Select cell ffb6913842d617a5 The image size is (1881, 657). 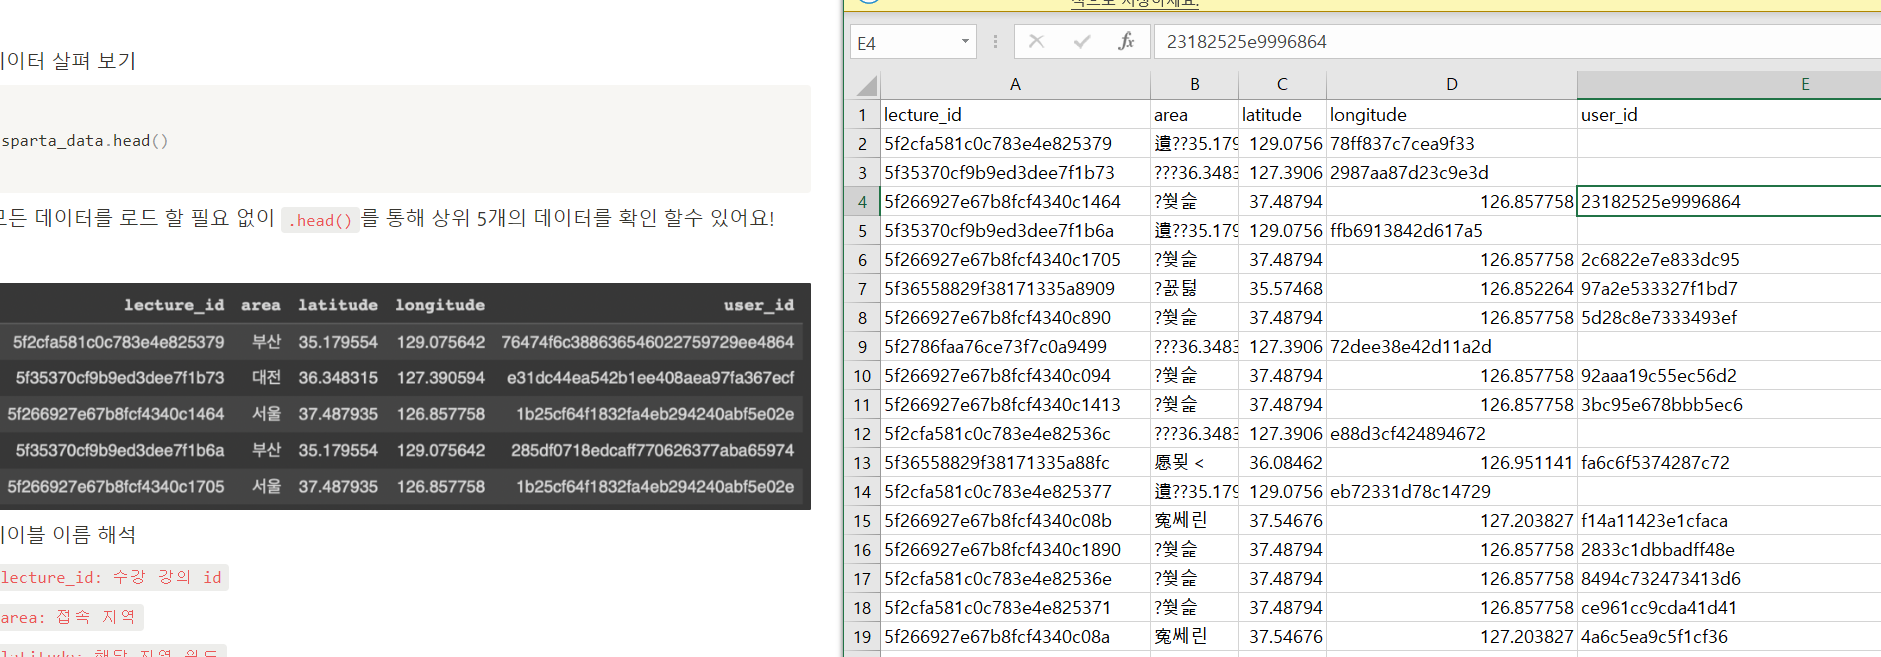[x=1452, y=231]
